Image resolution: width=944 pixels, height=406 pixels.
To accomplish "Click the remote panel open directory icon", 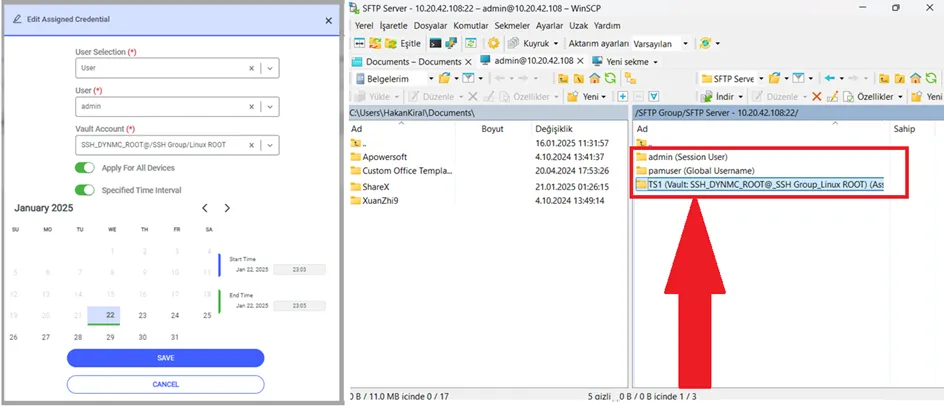I will coord(774,78).
